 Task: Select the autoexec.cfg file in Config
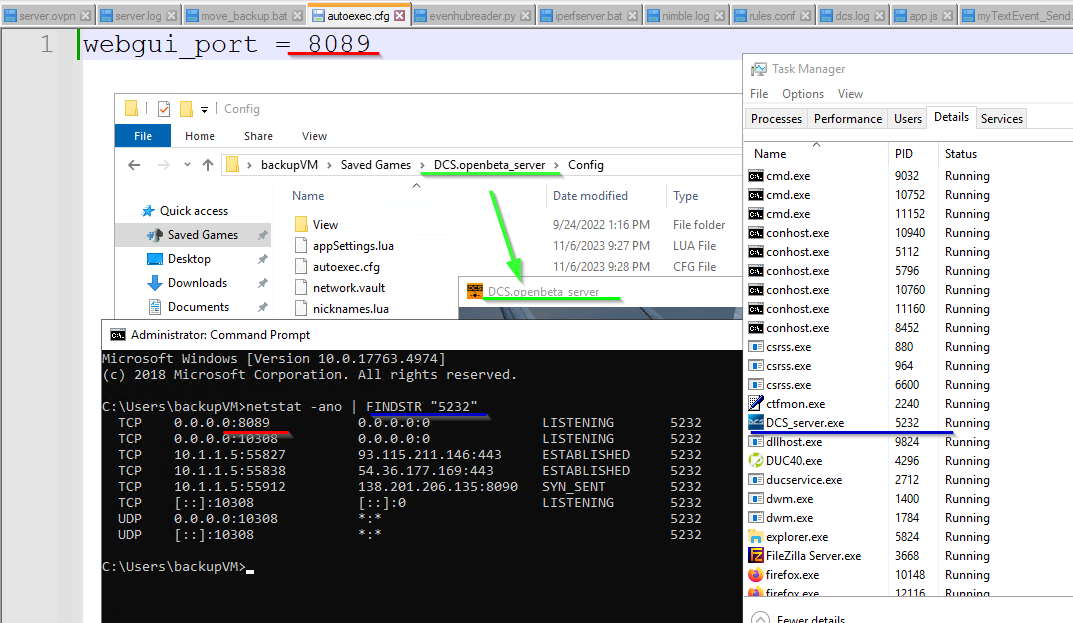click(x=346, y=267)
